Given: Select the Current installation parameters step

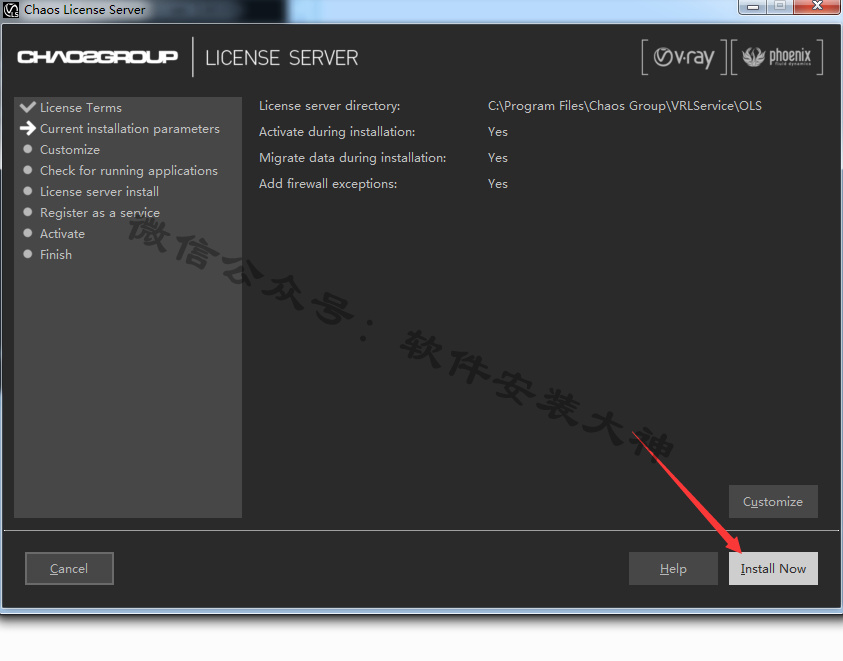Looking at the screenshot, I should (130, 129).
